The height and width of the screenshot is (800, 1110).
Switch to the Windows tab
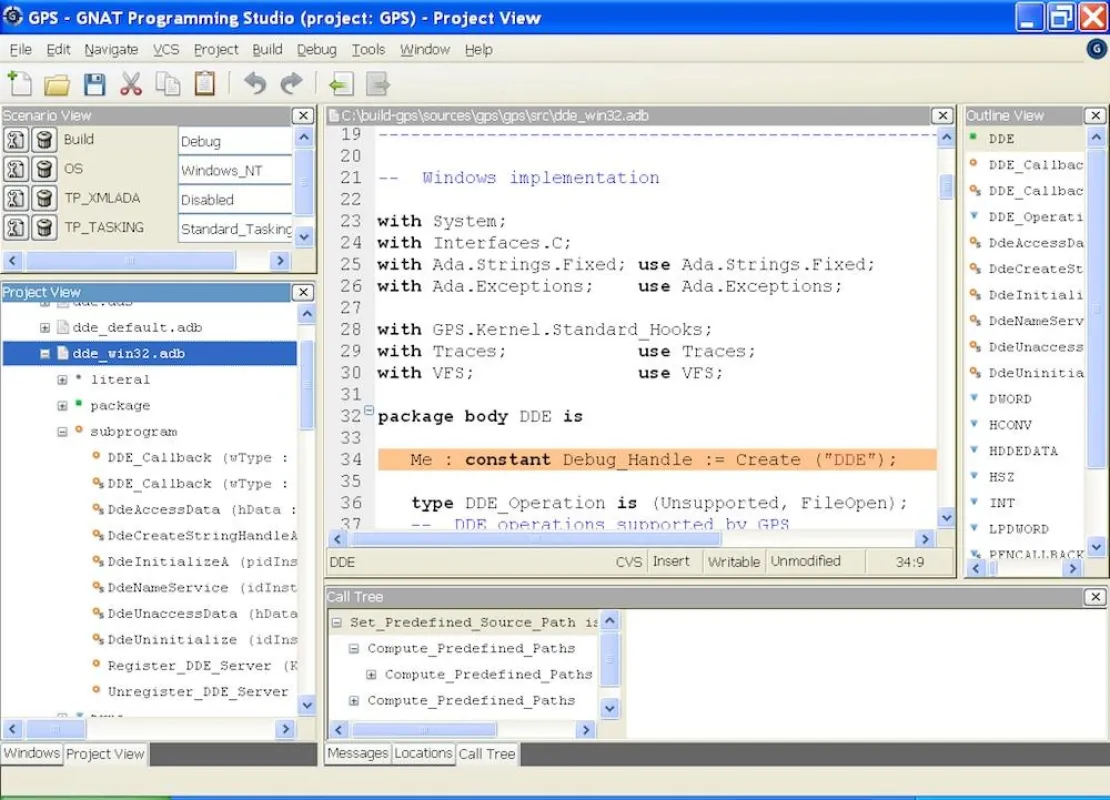(31, 753)
